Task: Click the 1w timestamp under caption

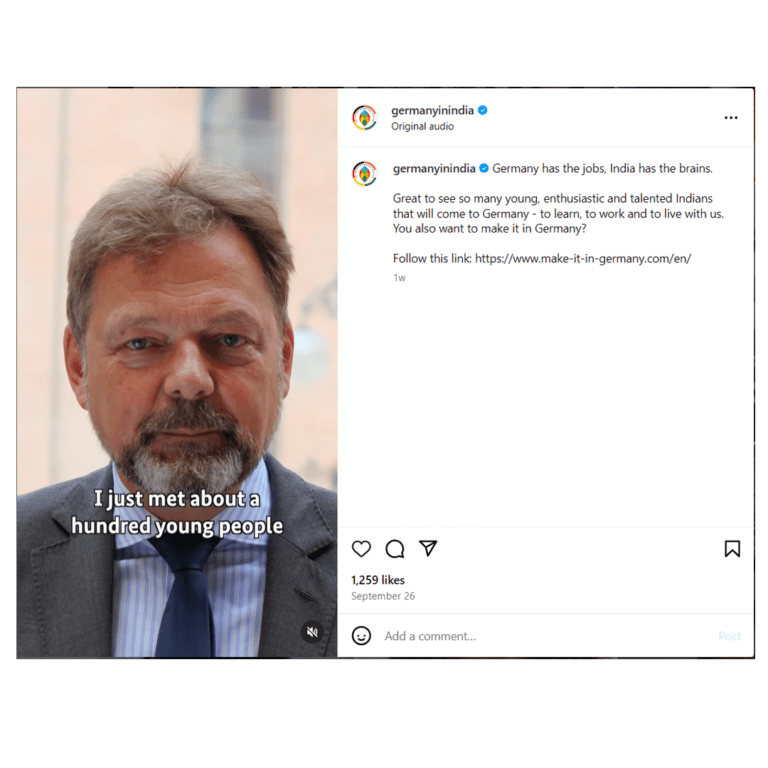Action: point(399,278)
